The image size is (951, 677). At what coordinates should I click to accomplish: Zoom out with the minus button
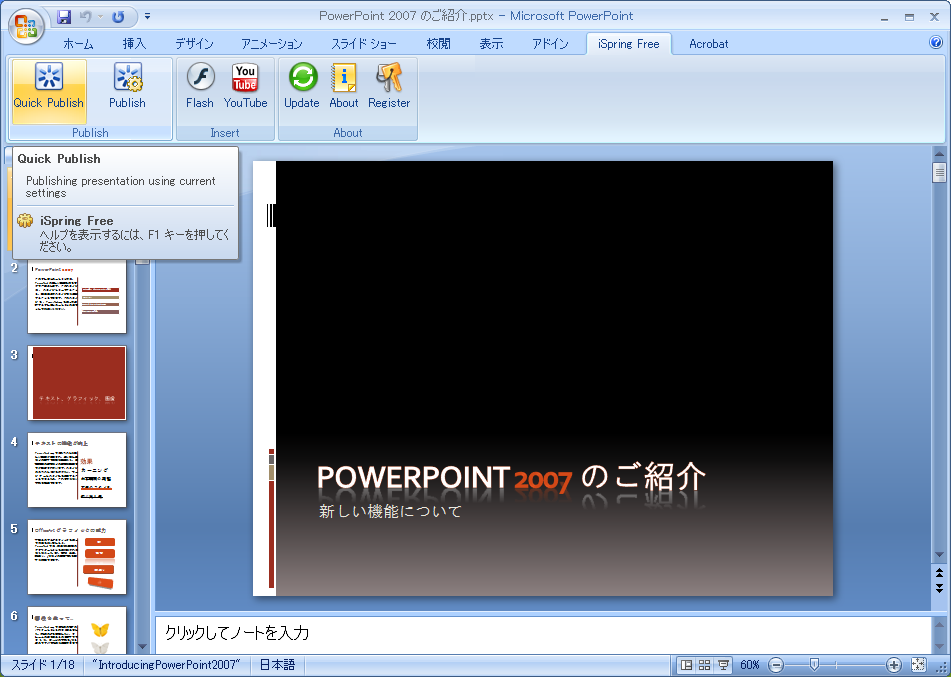tap(776, 665)
